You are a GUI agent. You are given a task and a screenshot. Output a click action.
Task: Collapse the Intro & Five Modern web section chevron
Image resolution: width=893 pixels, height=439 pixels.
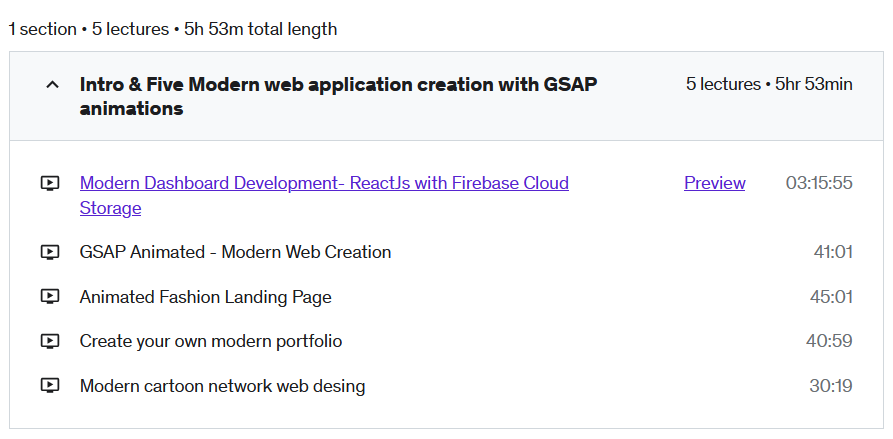[x=52, y=85]
